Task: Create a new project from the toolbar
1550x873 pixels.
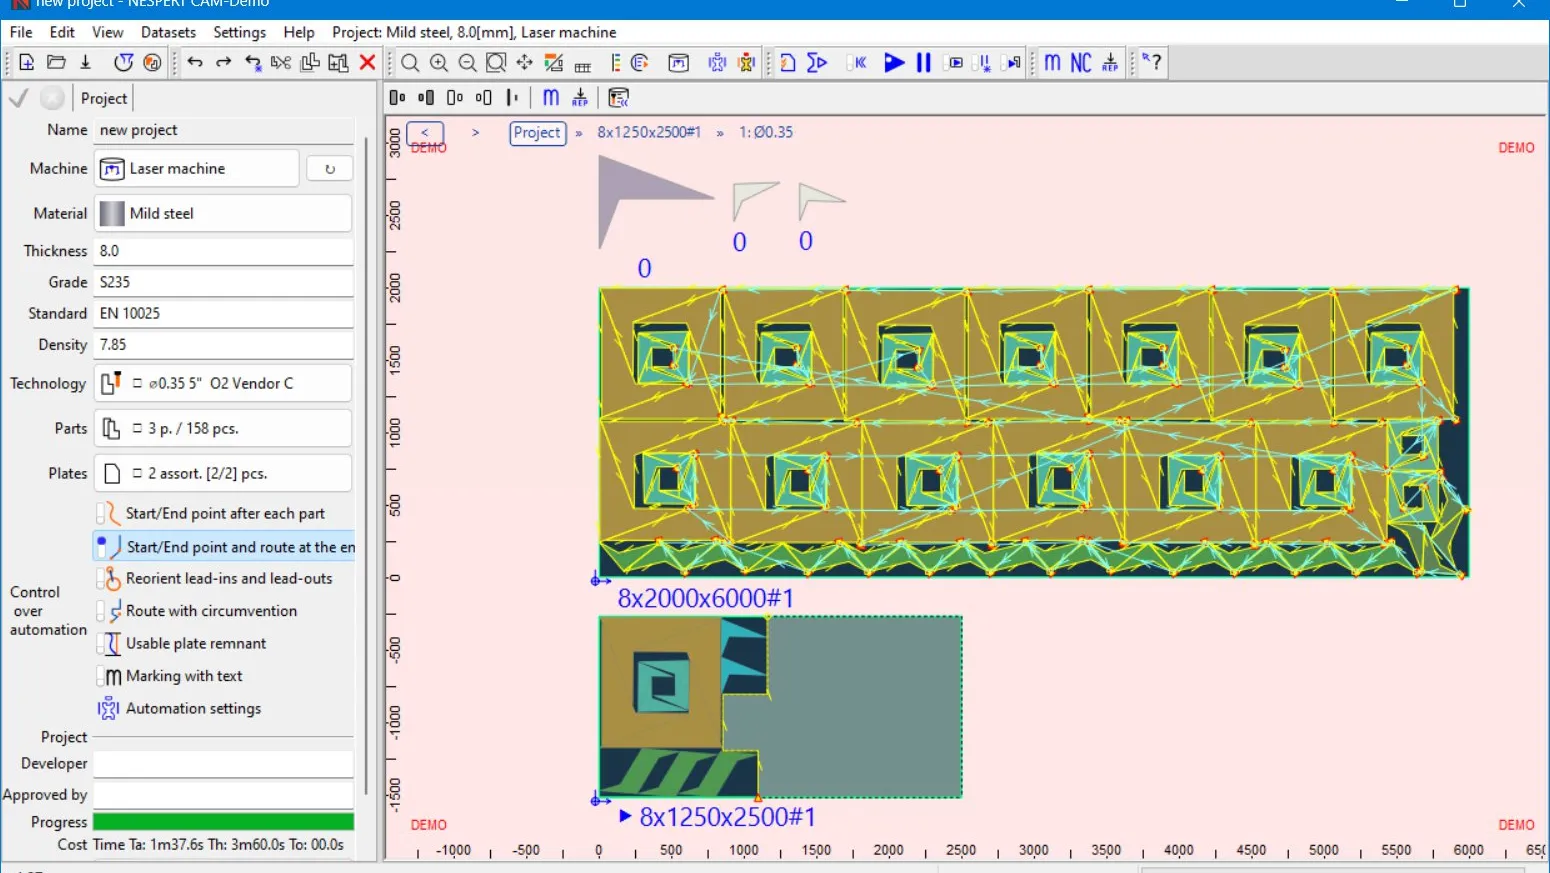Action: (26, 62)
